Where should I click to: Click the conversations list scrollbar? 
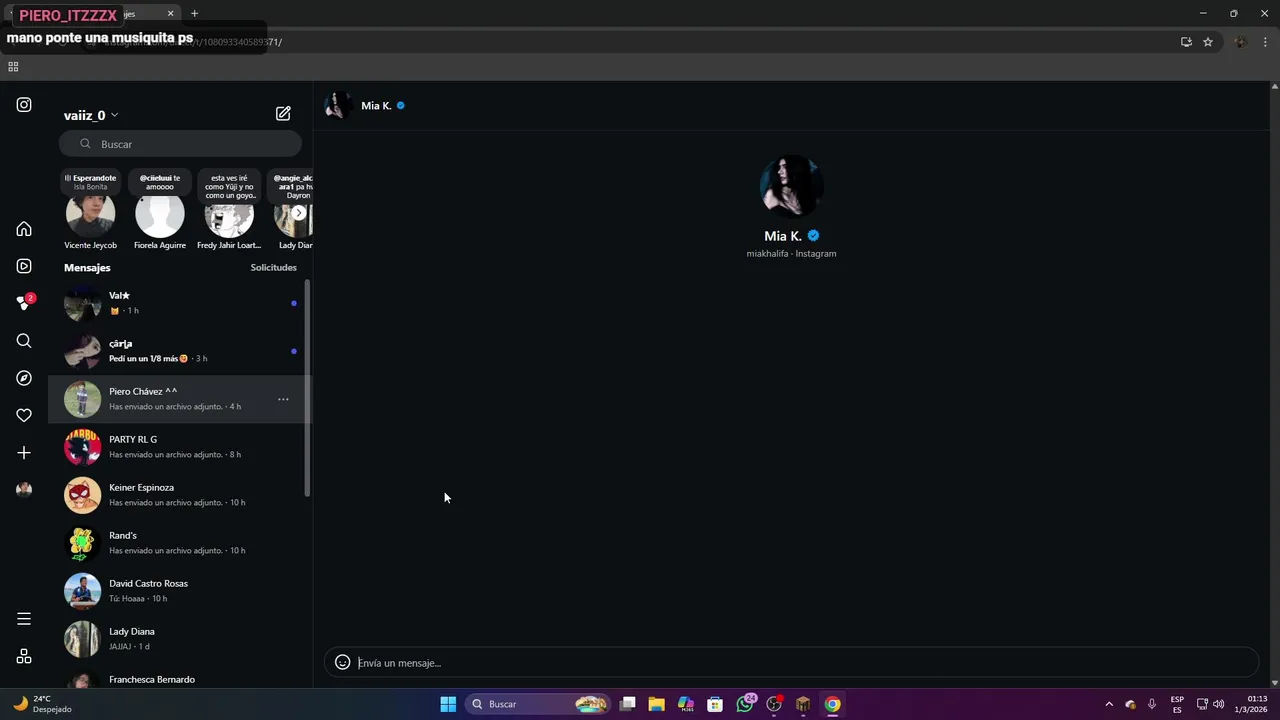[x=307, y=388]
